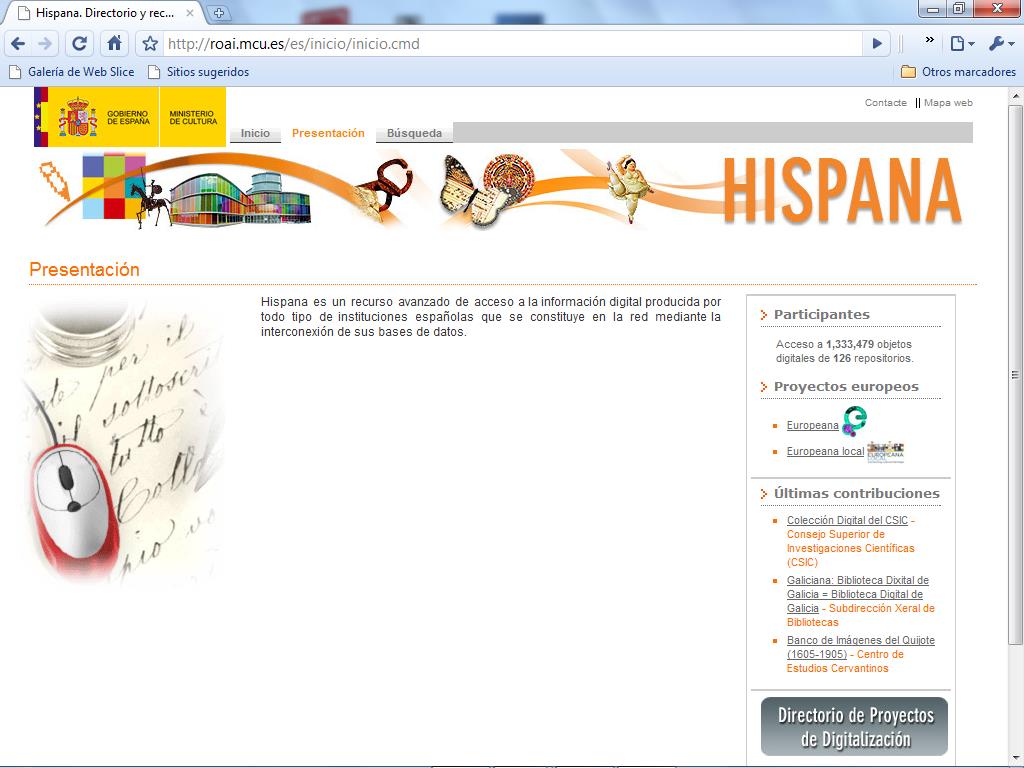Screen dimensions: 1024x768
Task: Click Directorio de Proyectos de Digitalización button
Action: tap(854, 727)
